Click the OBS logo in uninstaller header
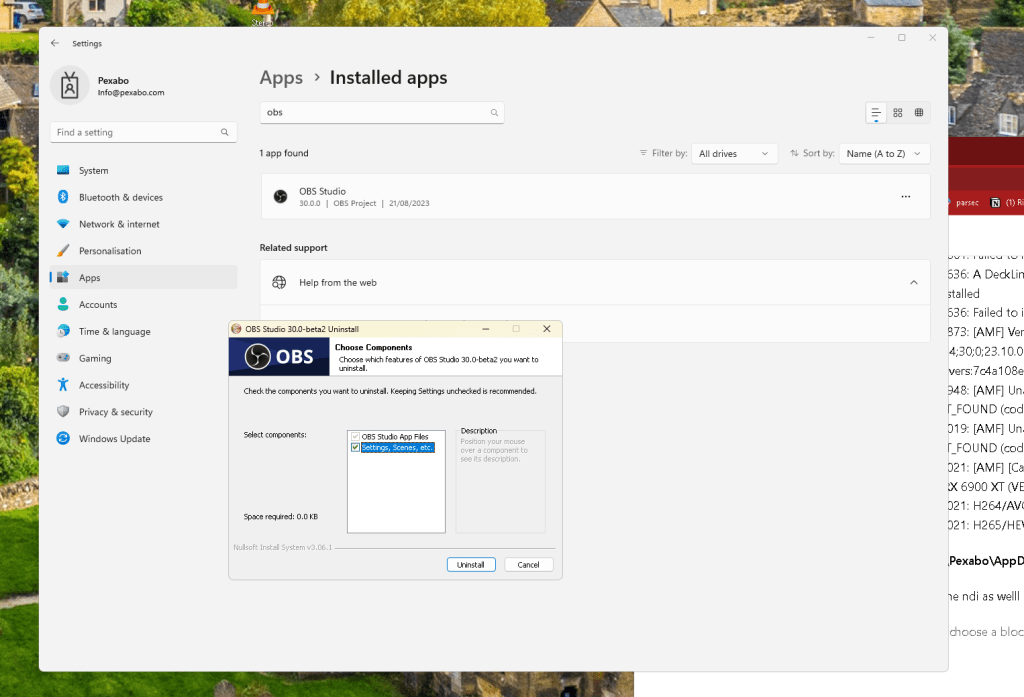The width and height of the screenshot is (1024, 697). click(x=279, y=357)
